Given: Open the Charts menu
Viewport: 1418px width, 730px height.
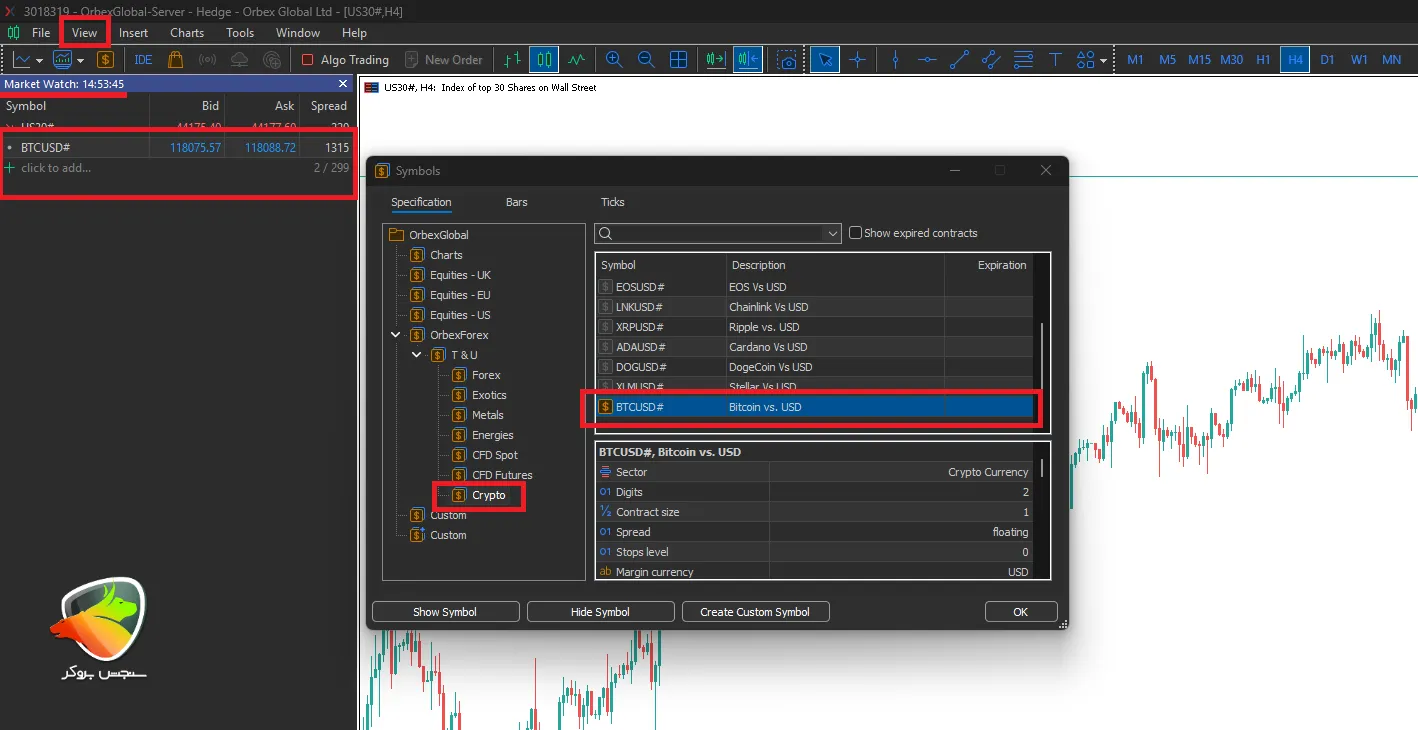Looking at the screenshot, I should (x=187, y=33).
